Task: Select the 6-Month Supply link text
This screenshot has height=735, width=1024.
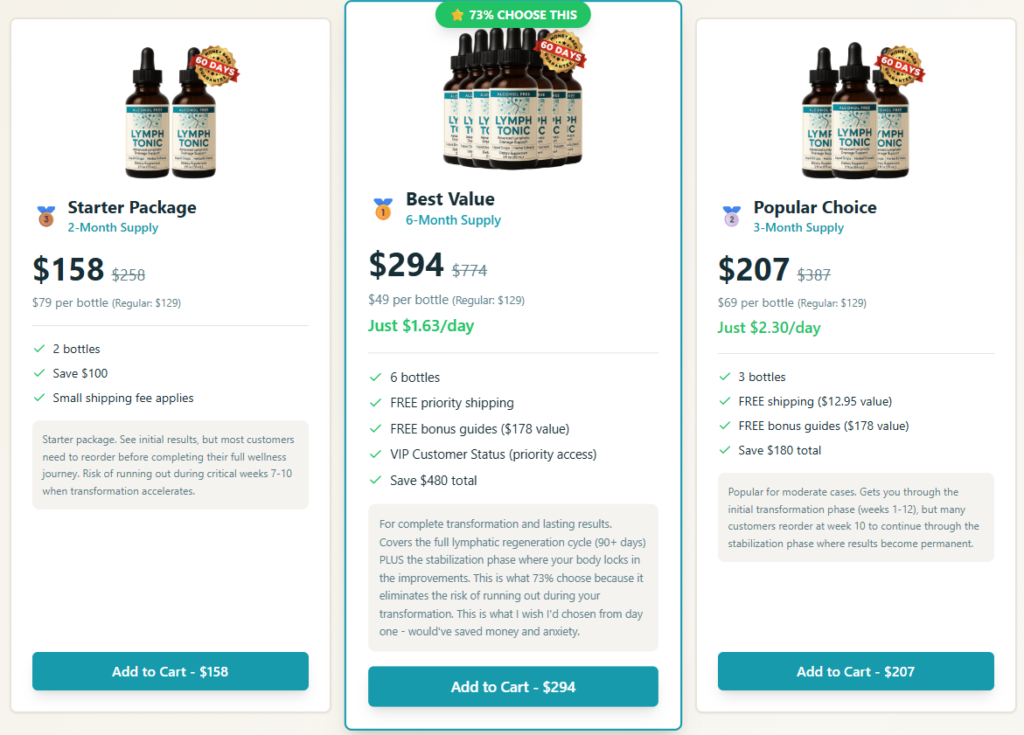Action: point(453,220)
